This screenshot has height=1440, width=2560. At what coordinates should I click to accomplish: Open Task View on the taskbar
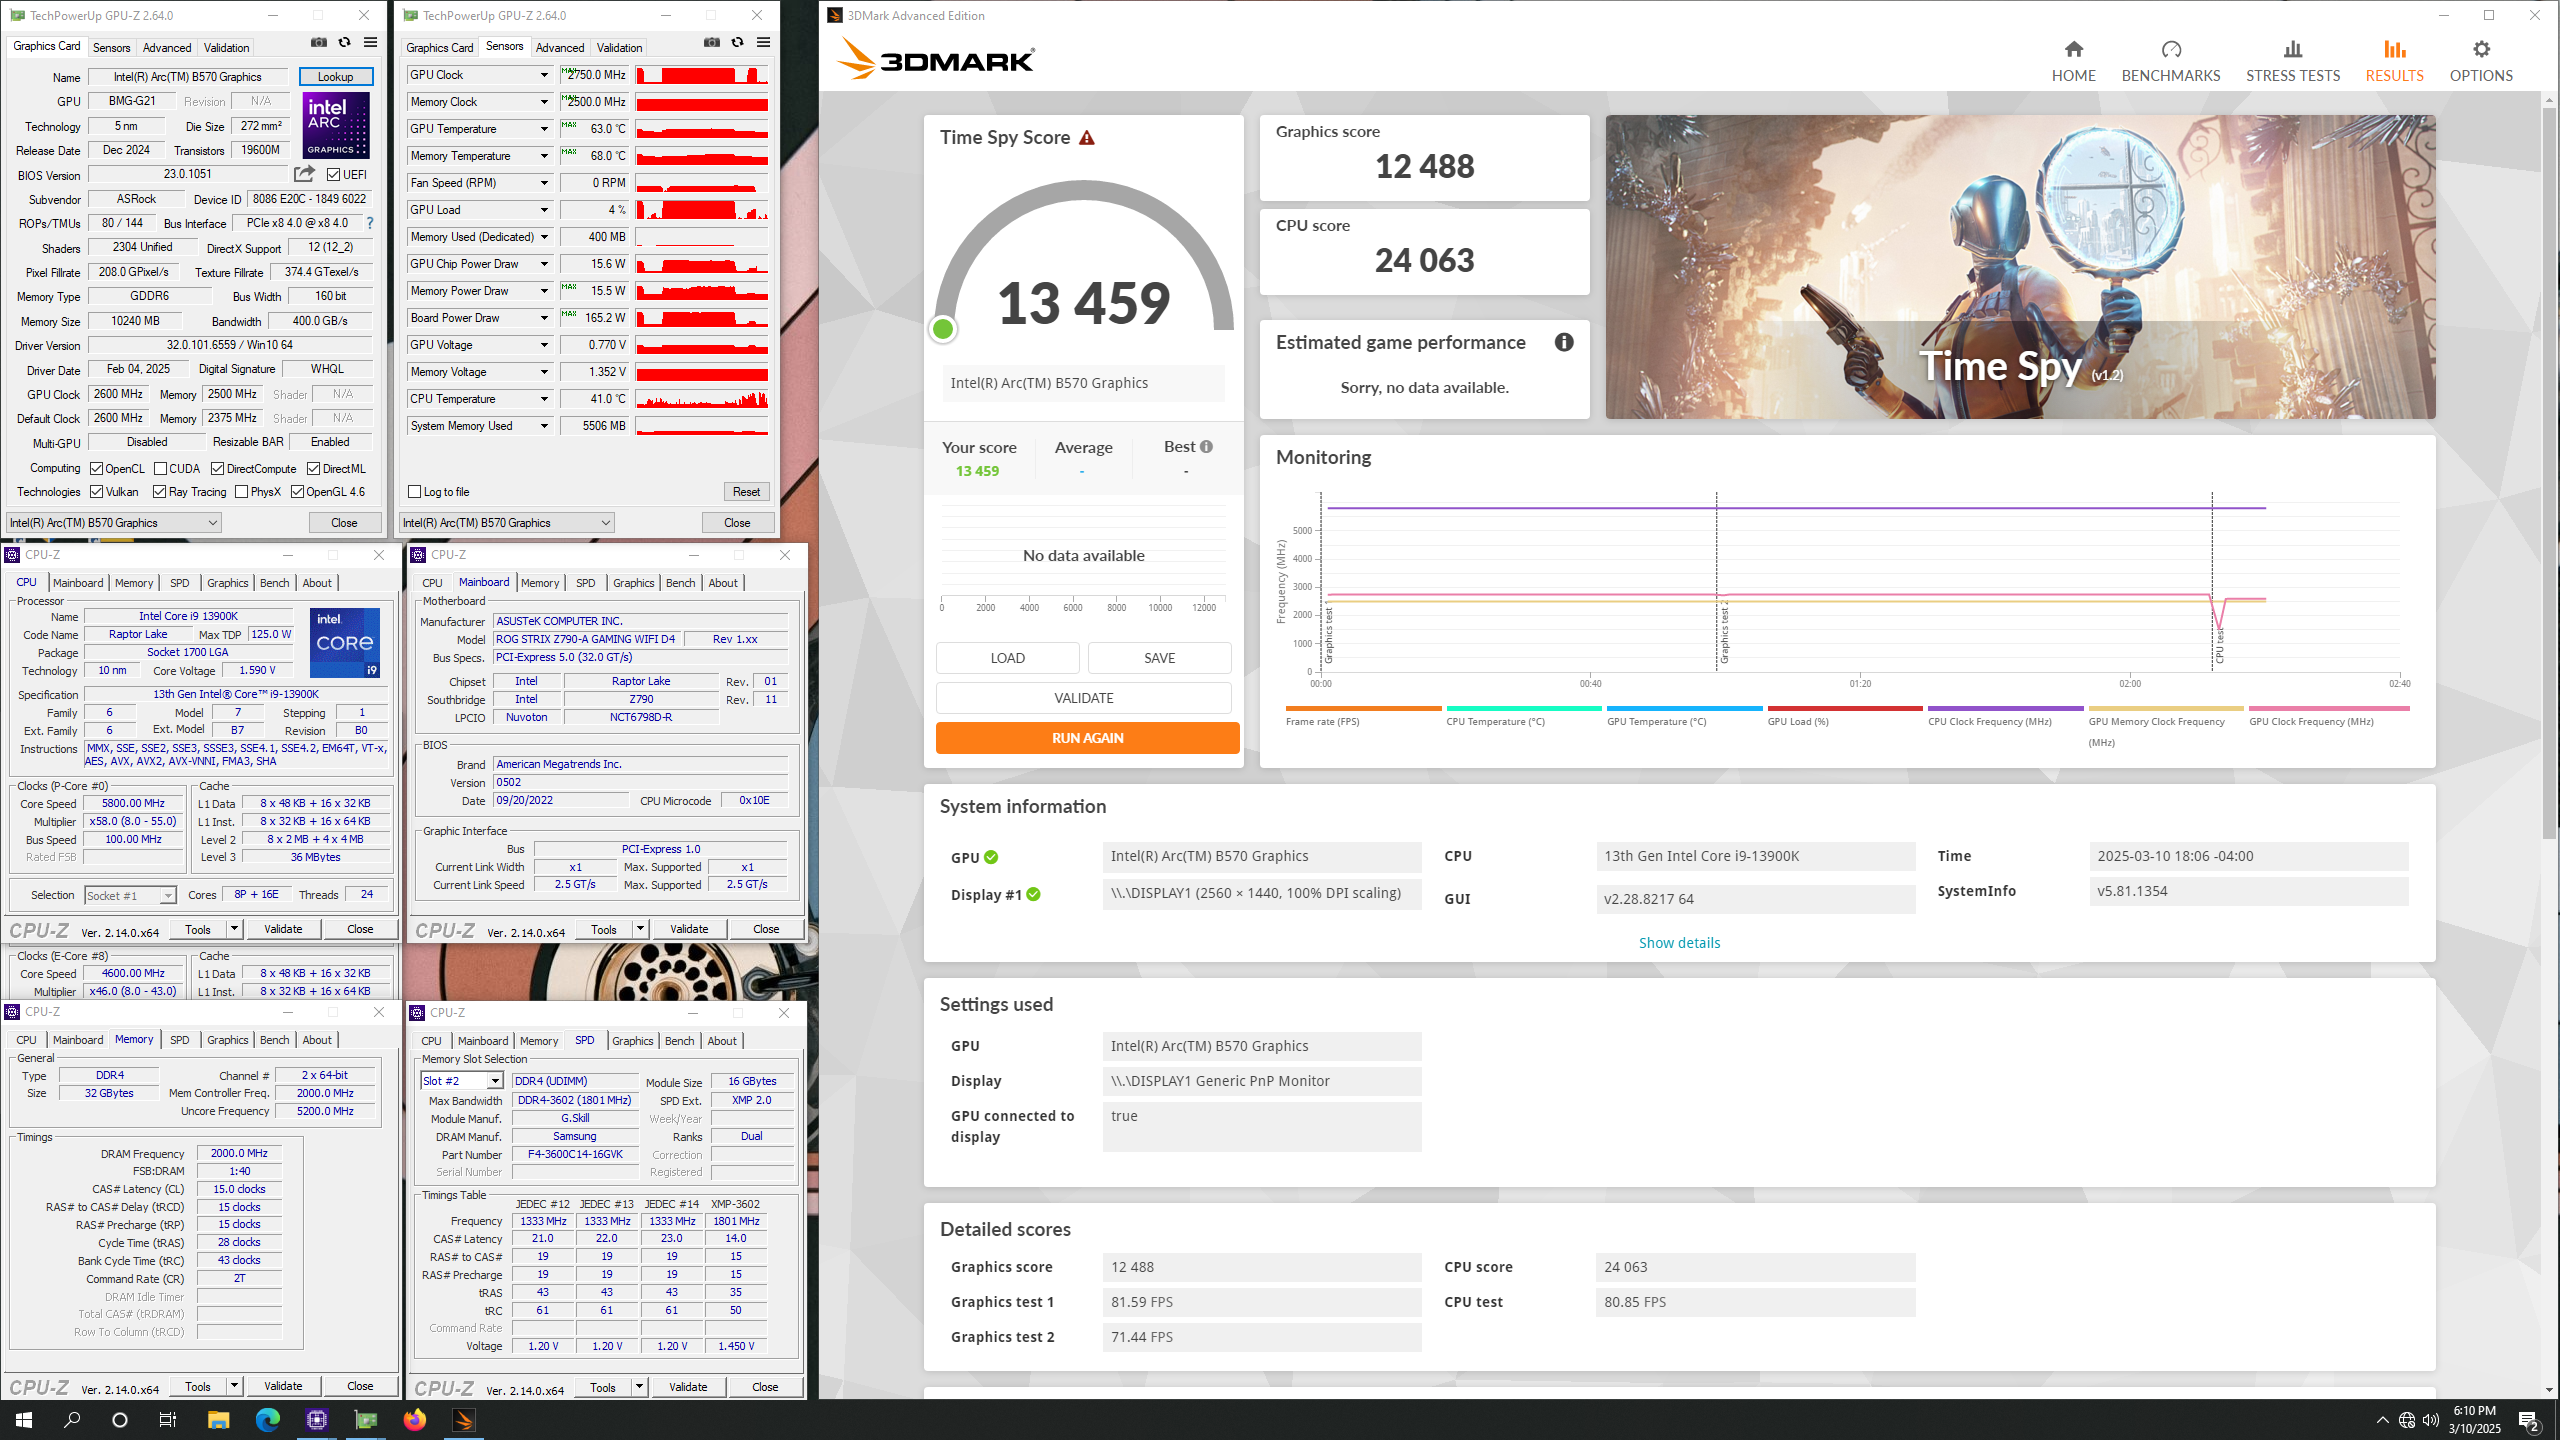[167, 1419]
